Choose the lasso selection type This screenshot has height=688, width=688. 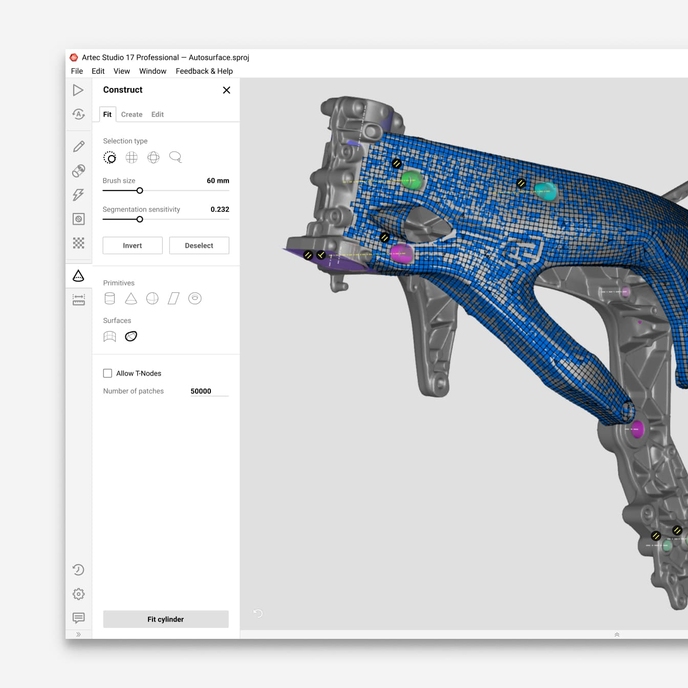(x=175, y=157)
